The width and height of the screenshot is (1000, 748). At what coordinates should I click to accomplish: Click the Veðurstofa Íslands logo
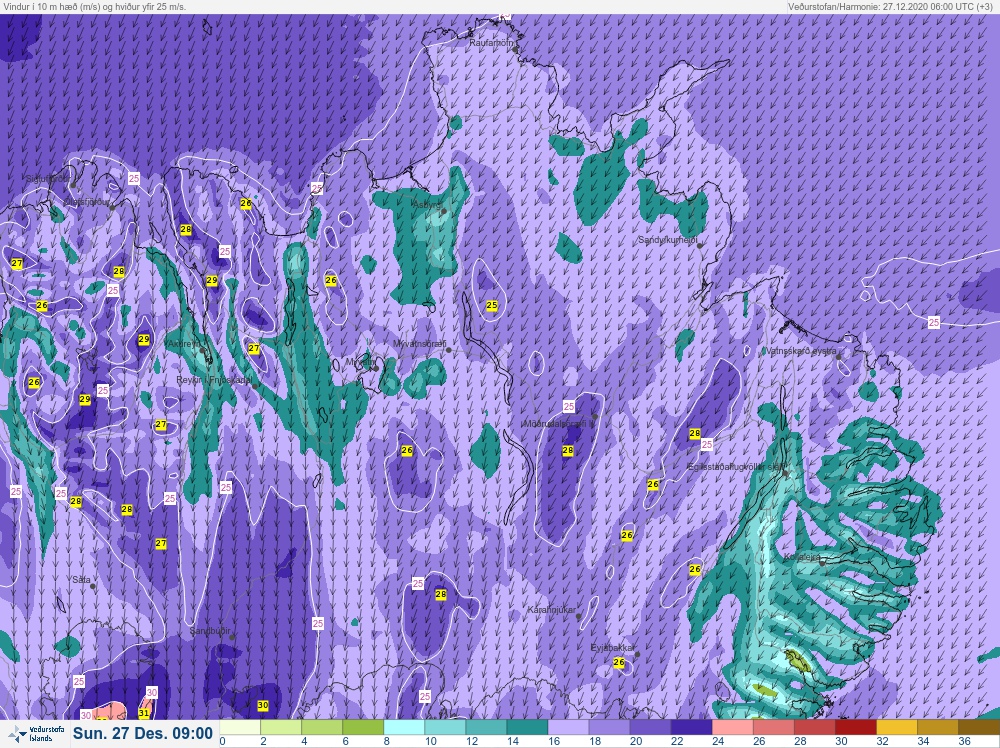point(35,733)
